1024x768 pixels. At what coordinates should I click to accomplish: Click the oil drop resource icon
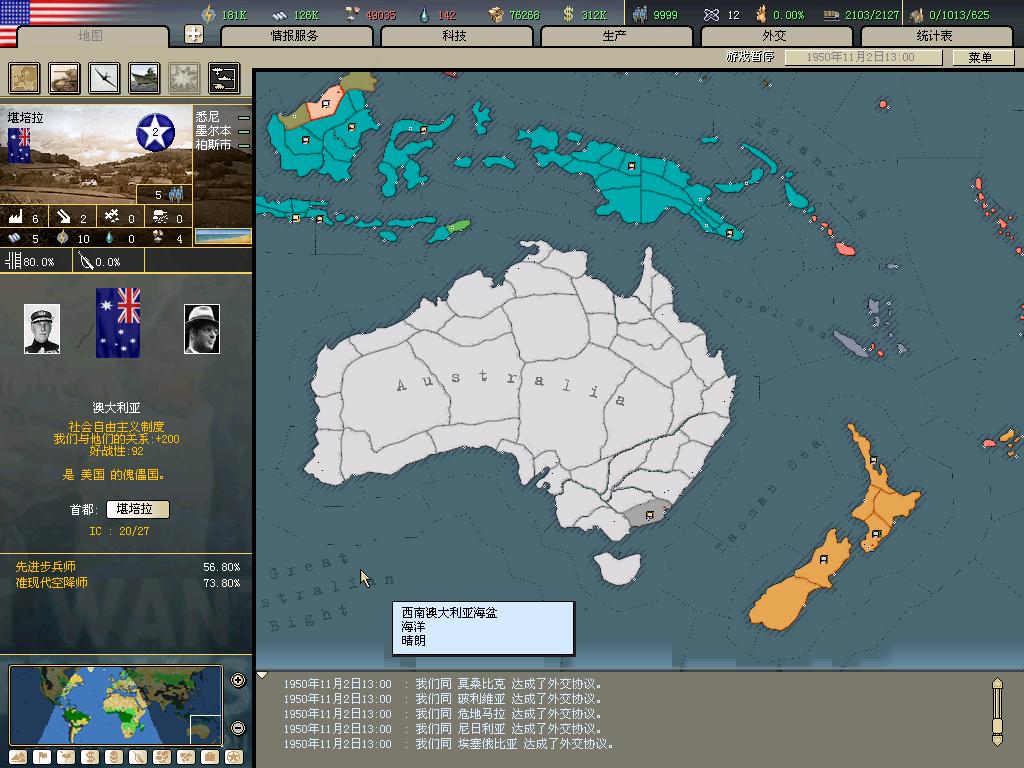point(424,14)
